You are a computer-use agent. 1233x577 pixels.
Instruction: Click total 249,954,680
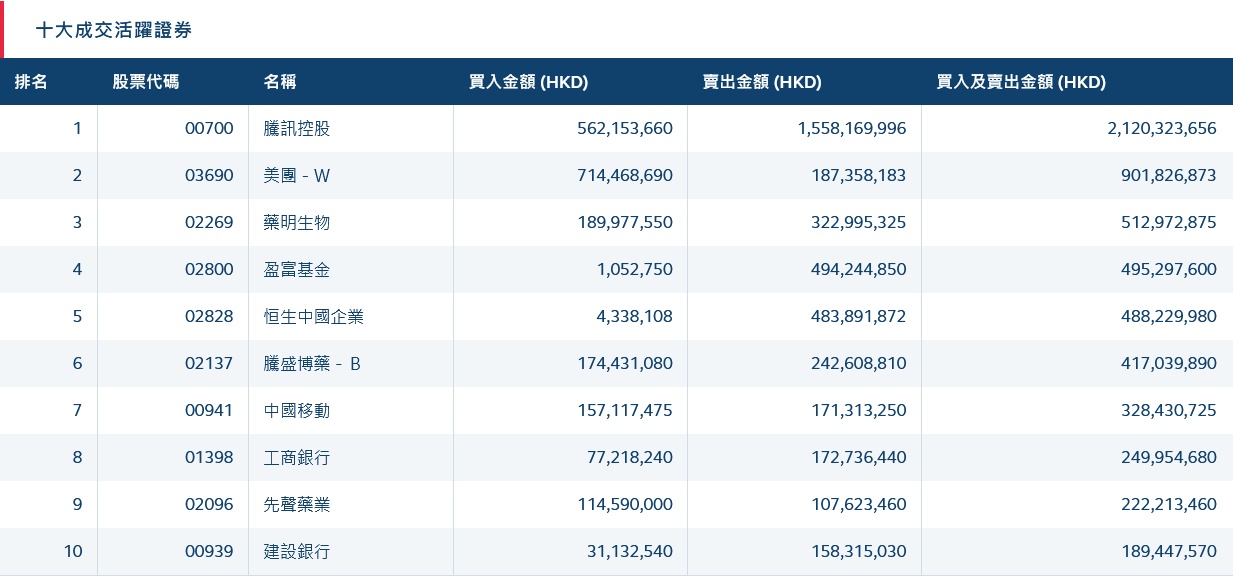pyautogui.click(x=1169, y=457)
